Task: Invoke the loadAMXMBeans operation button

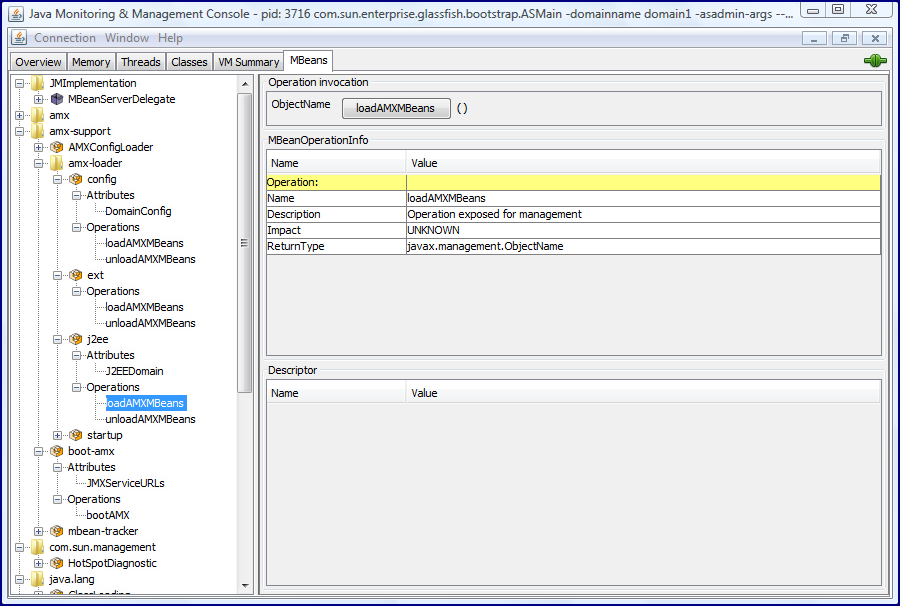Action: point(396,108)
